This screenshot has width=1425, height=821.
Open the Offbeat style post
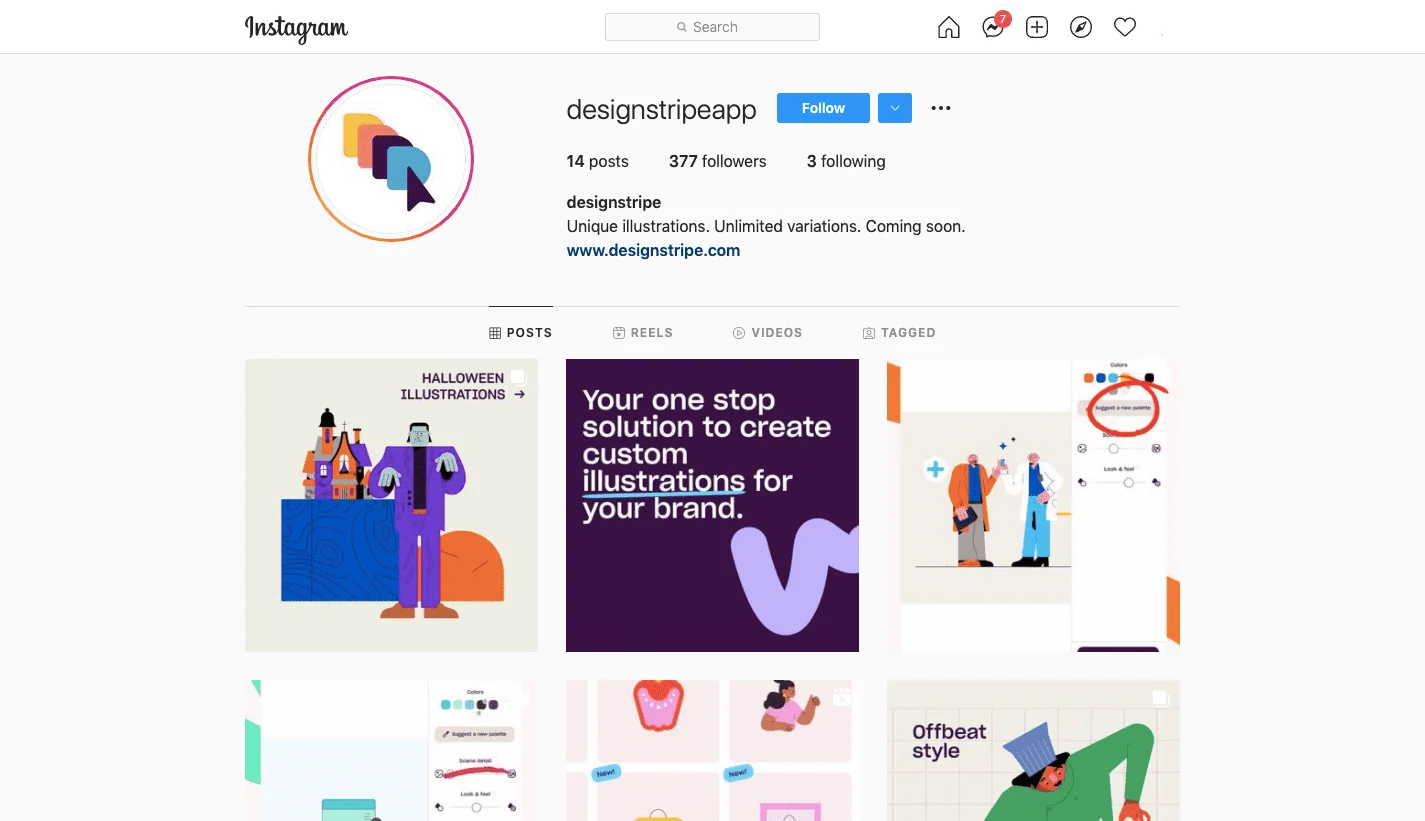[1033, 750]
